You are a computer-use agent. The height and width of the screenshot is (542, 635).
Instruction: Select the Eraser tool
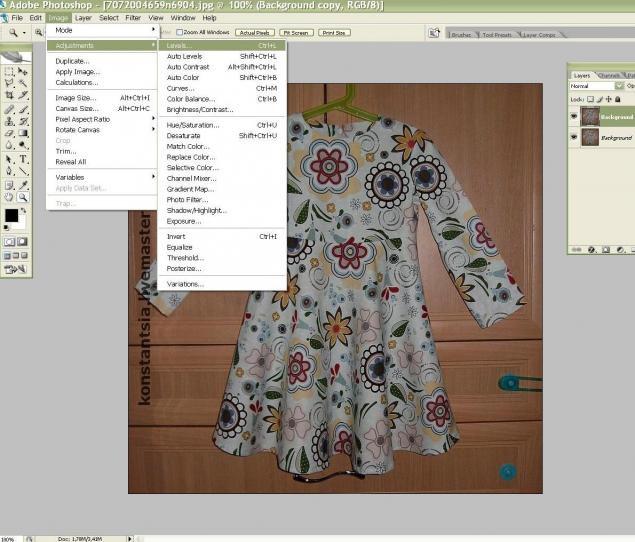9,133
